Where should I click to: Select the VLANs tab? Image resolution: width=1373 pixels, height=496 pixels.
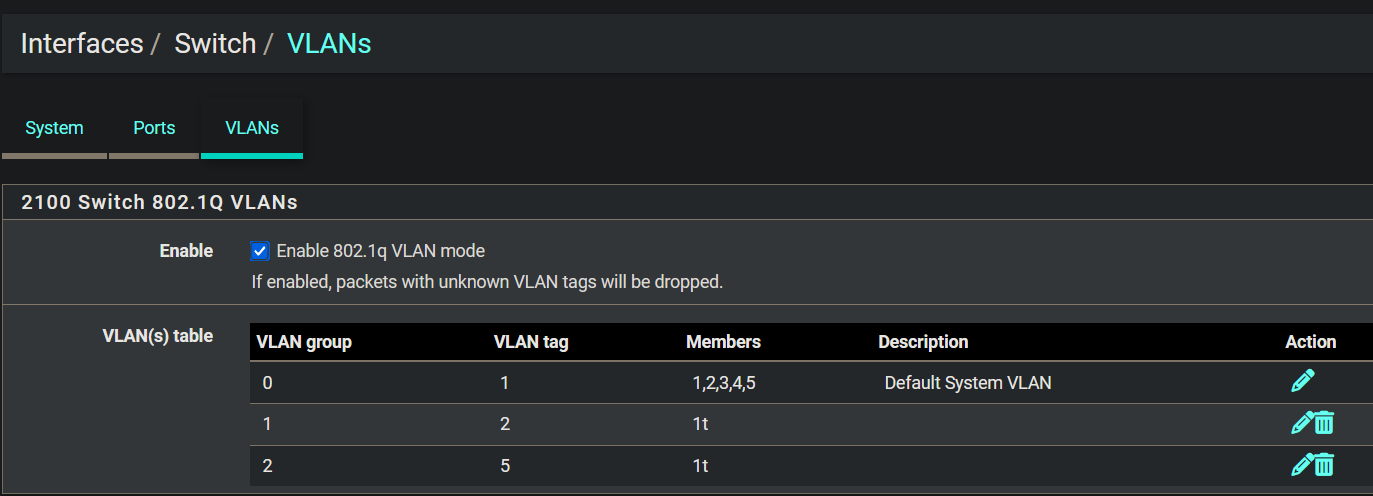click(252, 128)
